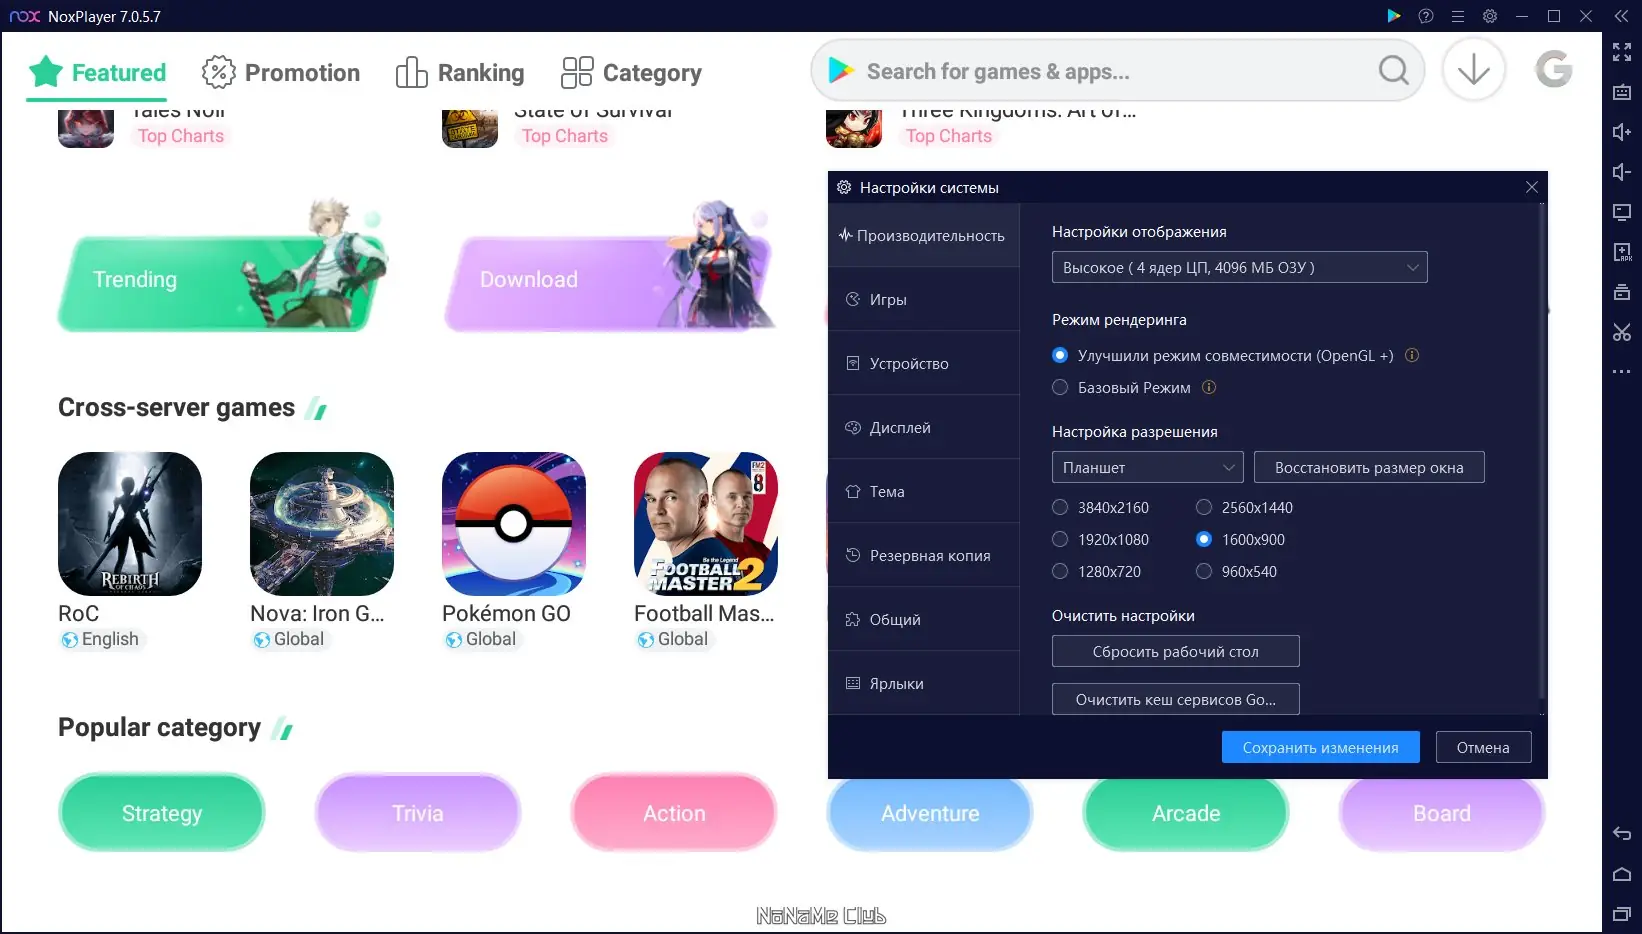The width and height of the screenshot is (1642, 934).
Task: Click Восстановить размер окна button
Action: (1369, 467)
